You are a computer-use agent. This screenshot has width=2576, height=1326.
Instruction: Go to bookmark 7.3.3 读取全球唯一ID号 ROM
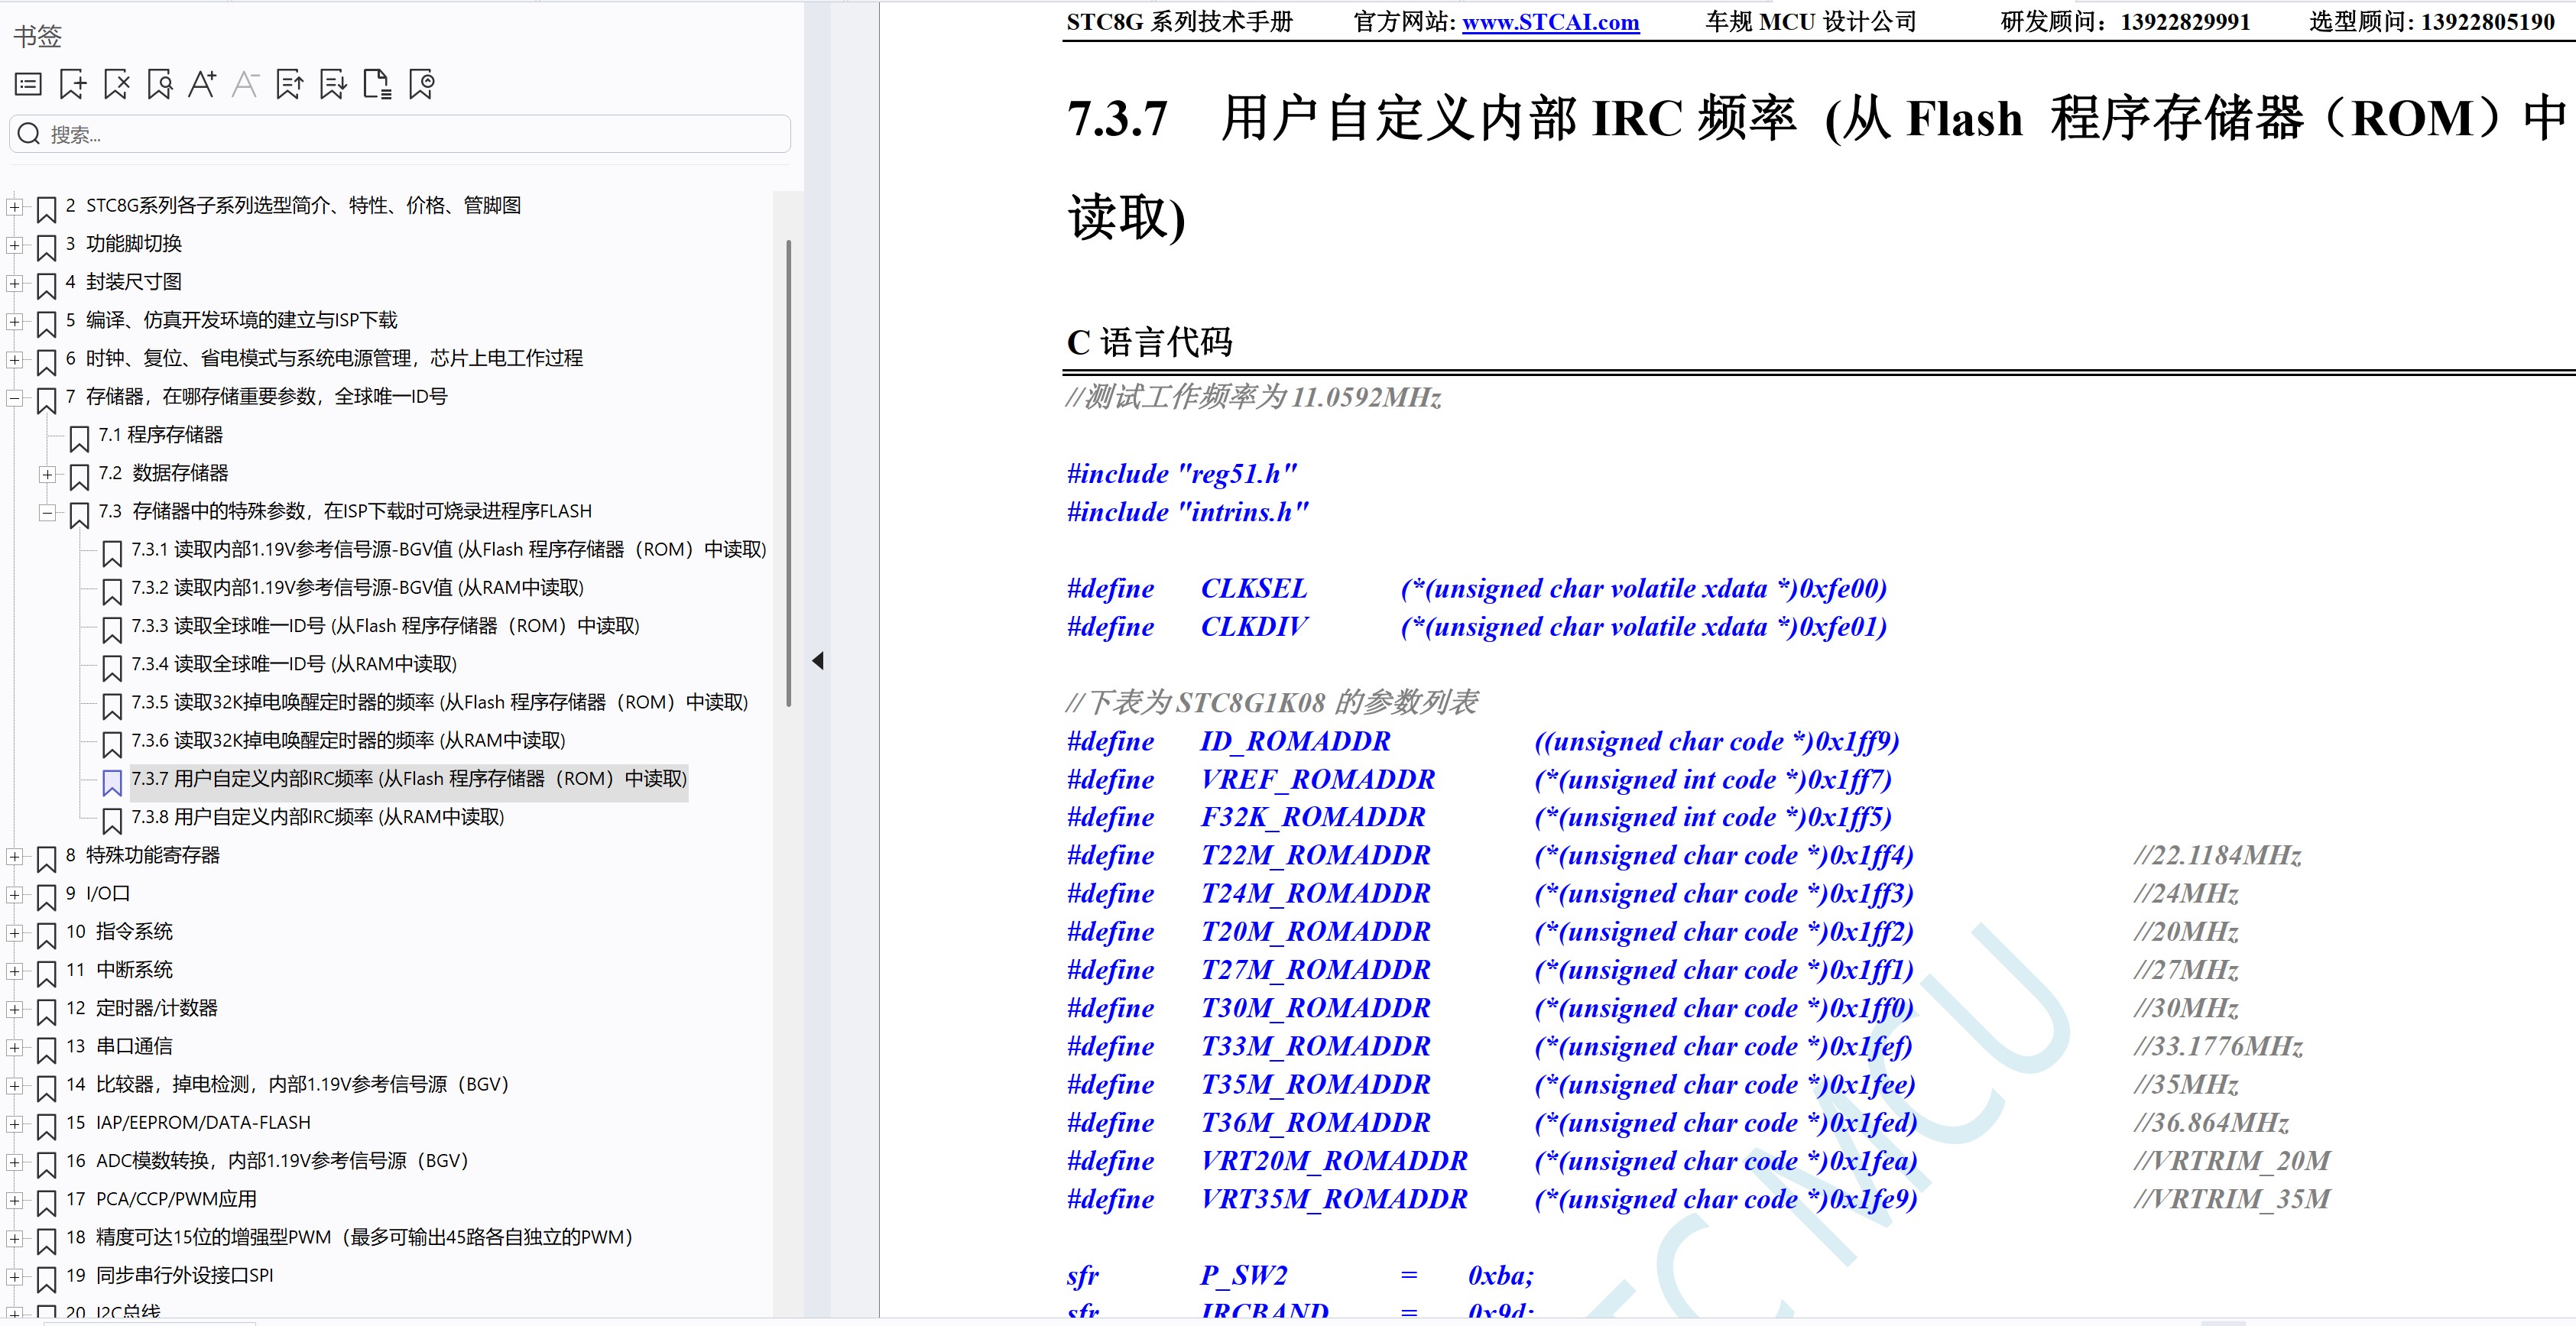385,626
